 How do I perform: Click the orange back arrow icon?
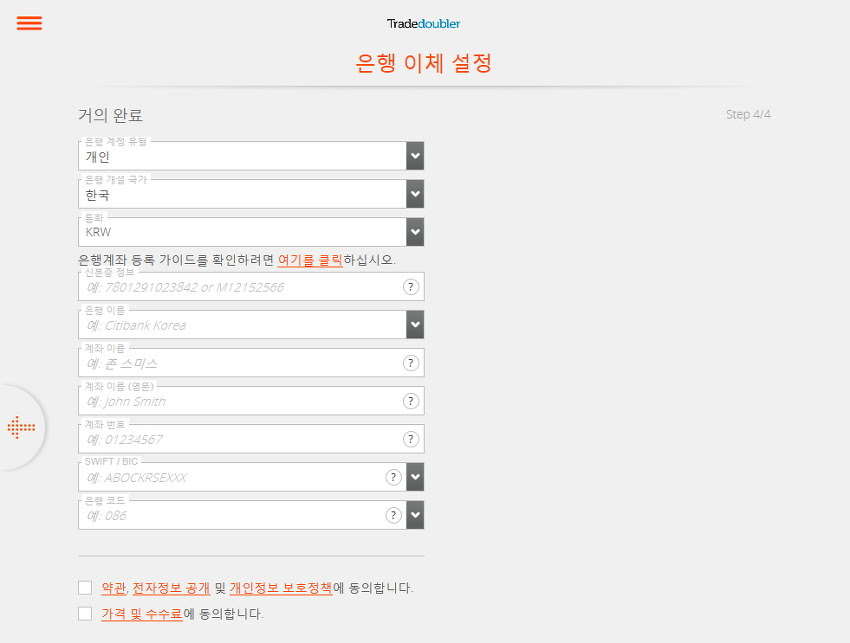click(x=21, y=427)
